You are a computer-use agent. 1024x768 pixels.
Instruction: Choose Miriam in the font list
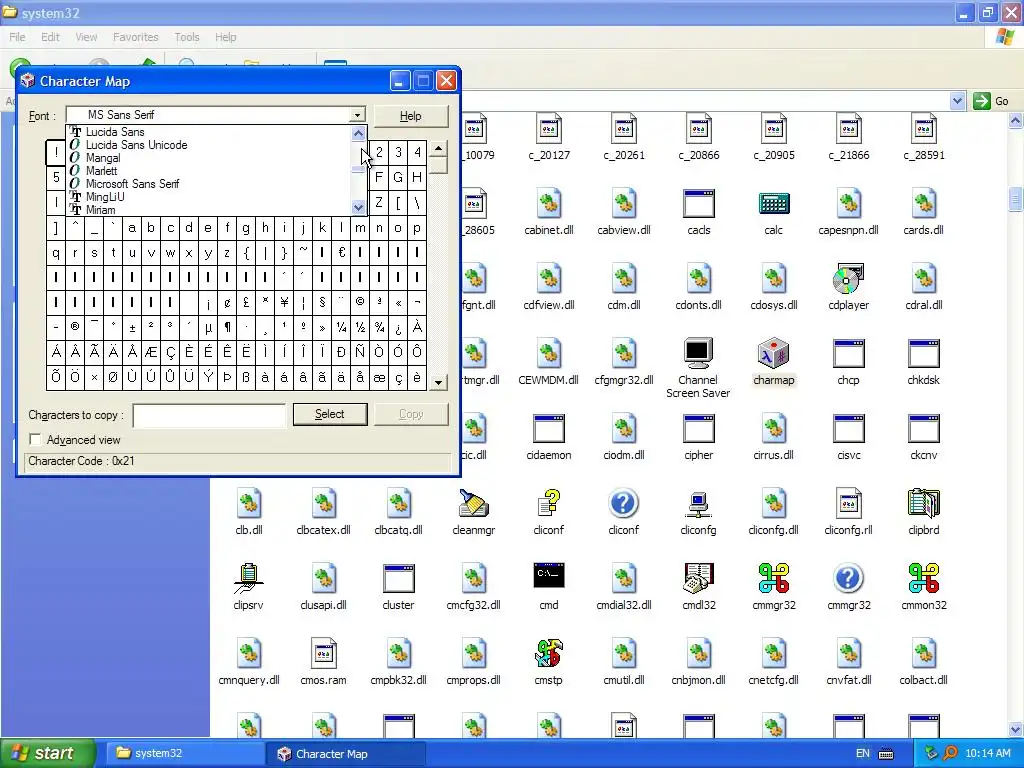click(x=101, y=210)
